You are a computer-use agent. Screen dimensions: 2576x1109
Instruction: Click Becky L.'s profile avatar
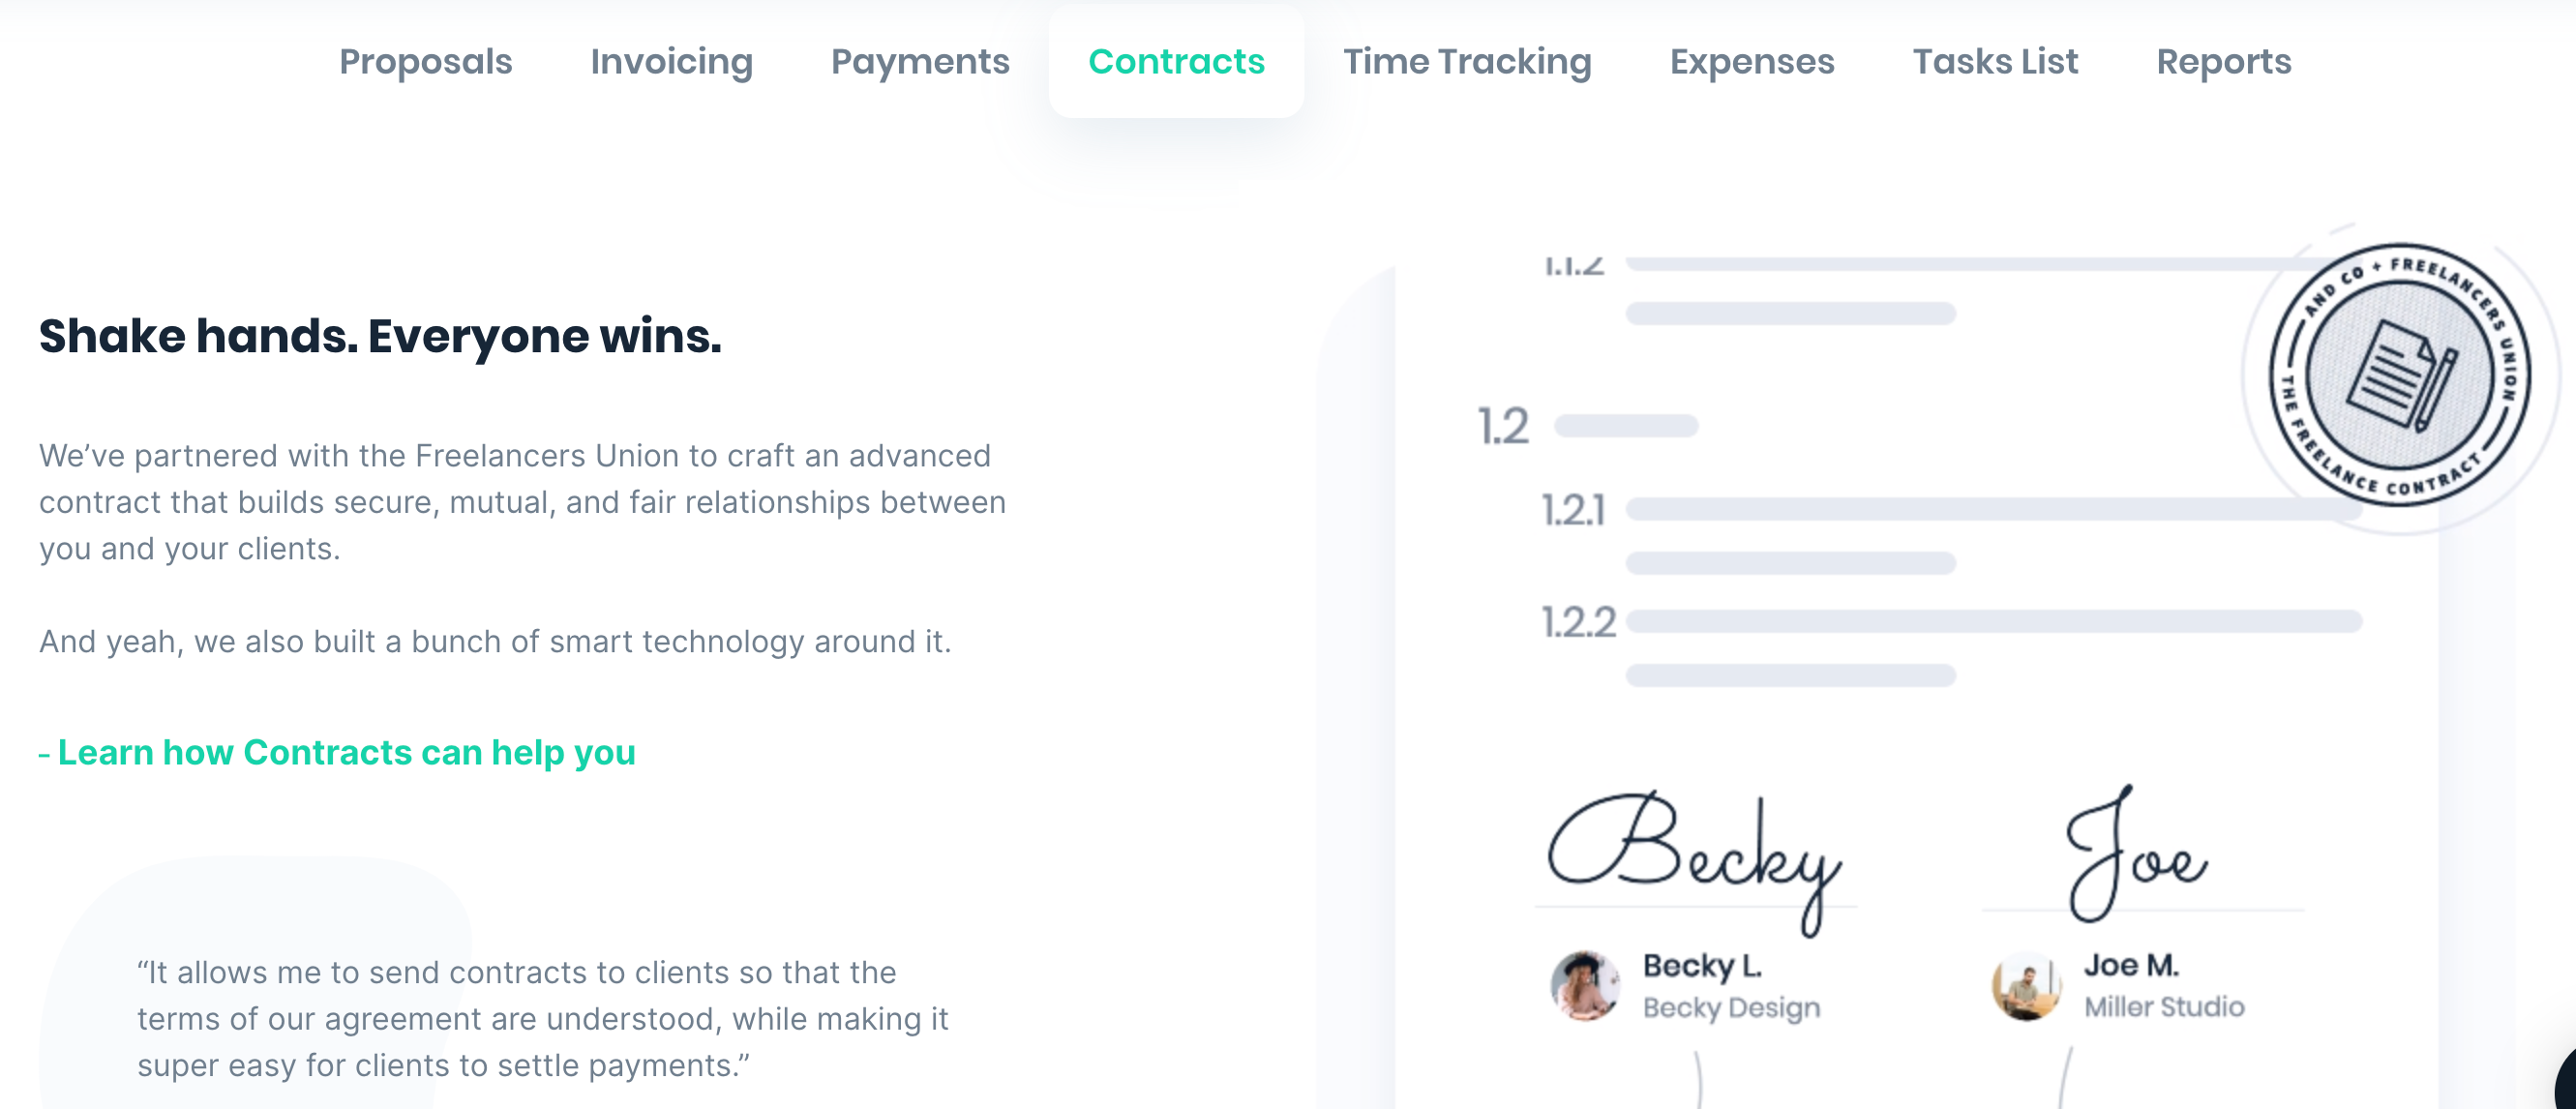(x=1584, y=985)
